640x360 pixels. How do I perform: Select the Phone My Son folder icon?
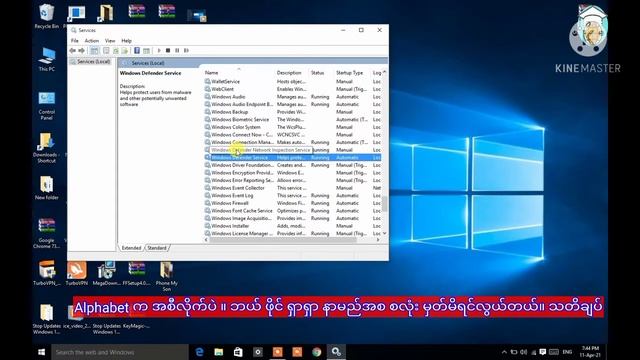click(x=167, y=276)
